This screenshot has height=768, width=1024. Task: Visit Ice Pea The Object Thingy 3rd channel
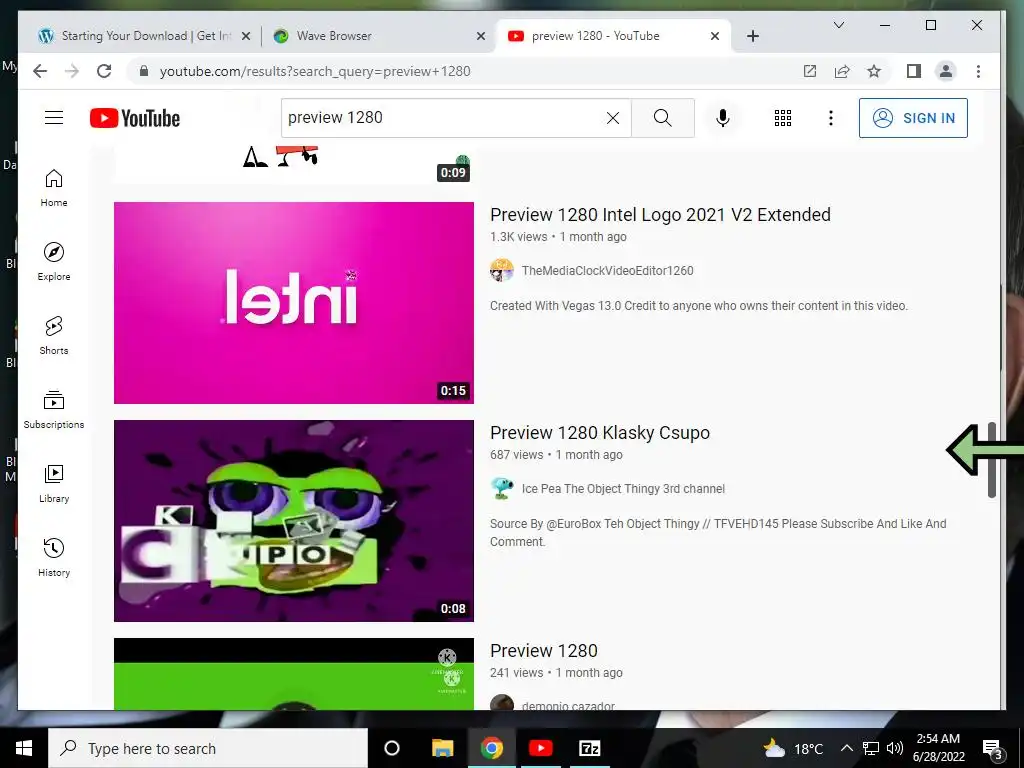(x=623, y=488)
